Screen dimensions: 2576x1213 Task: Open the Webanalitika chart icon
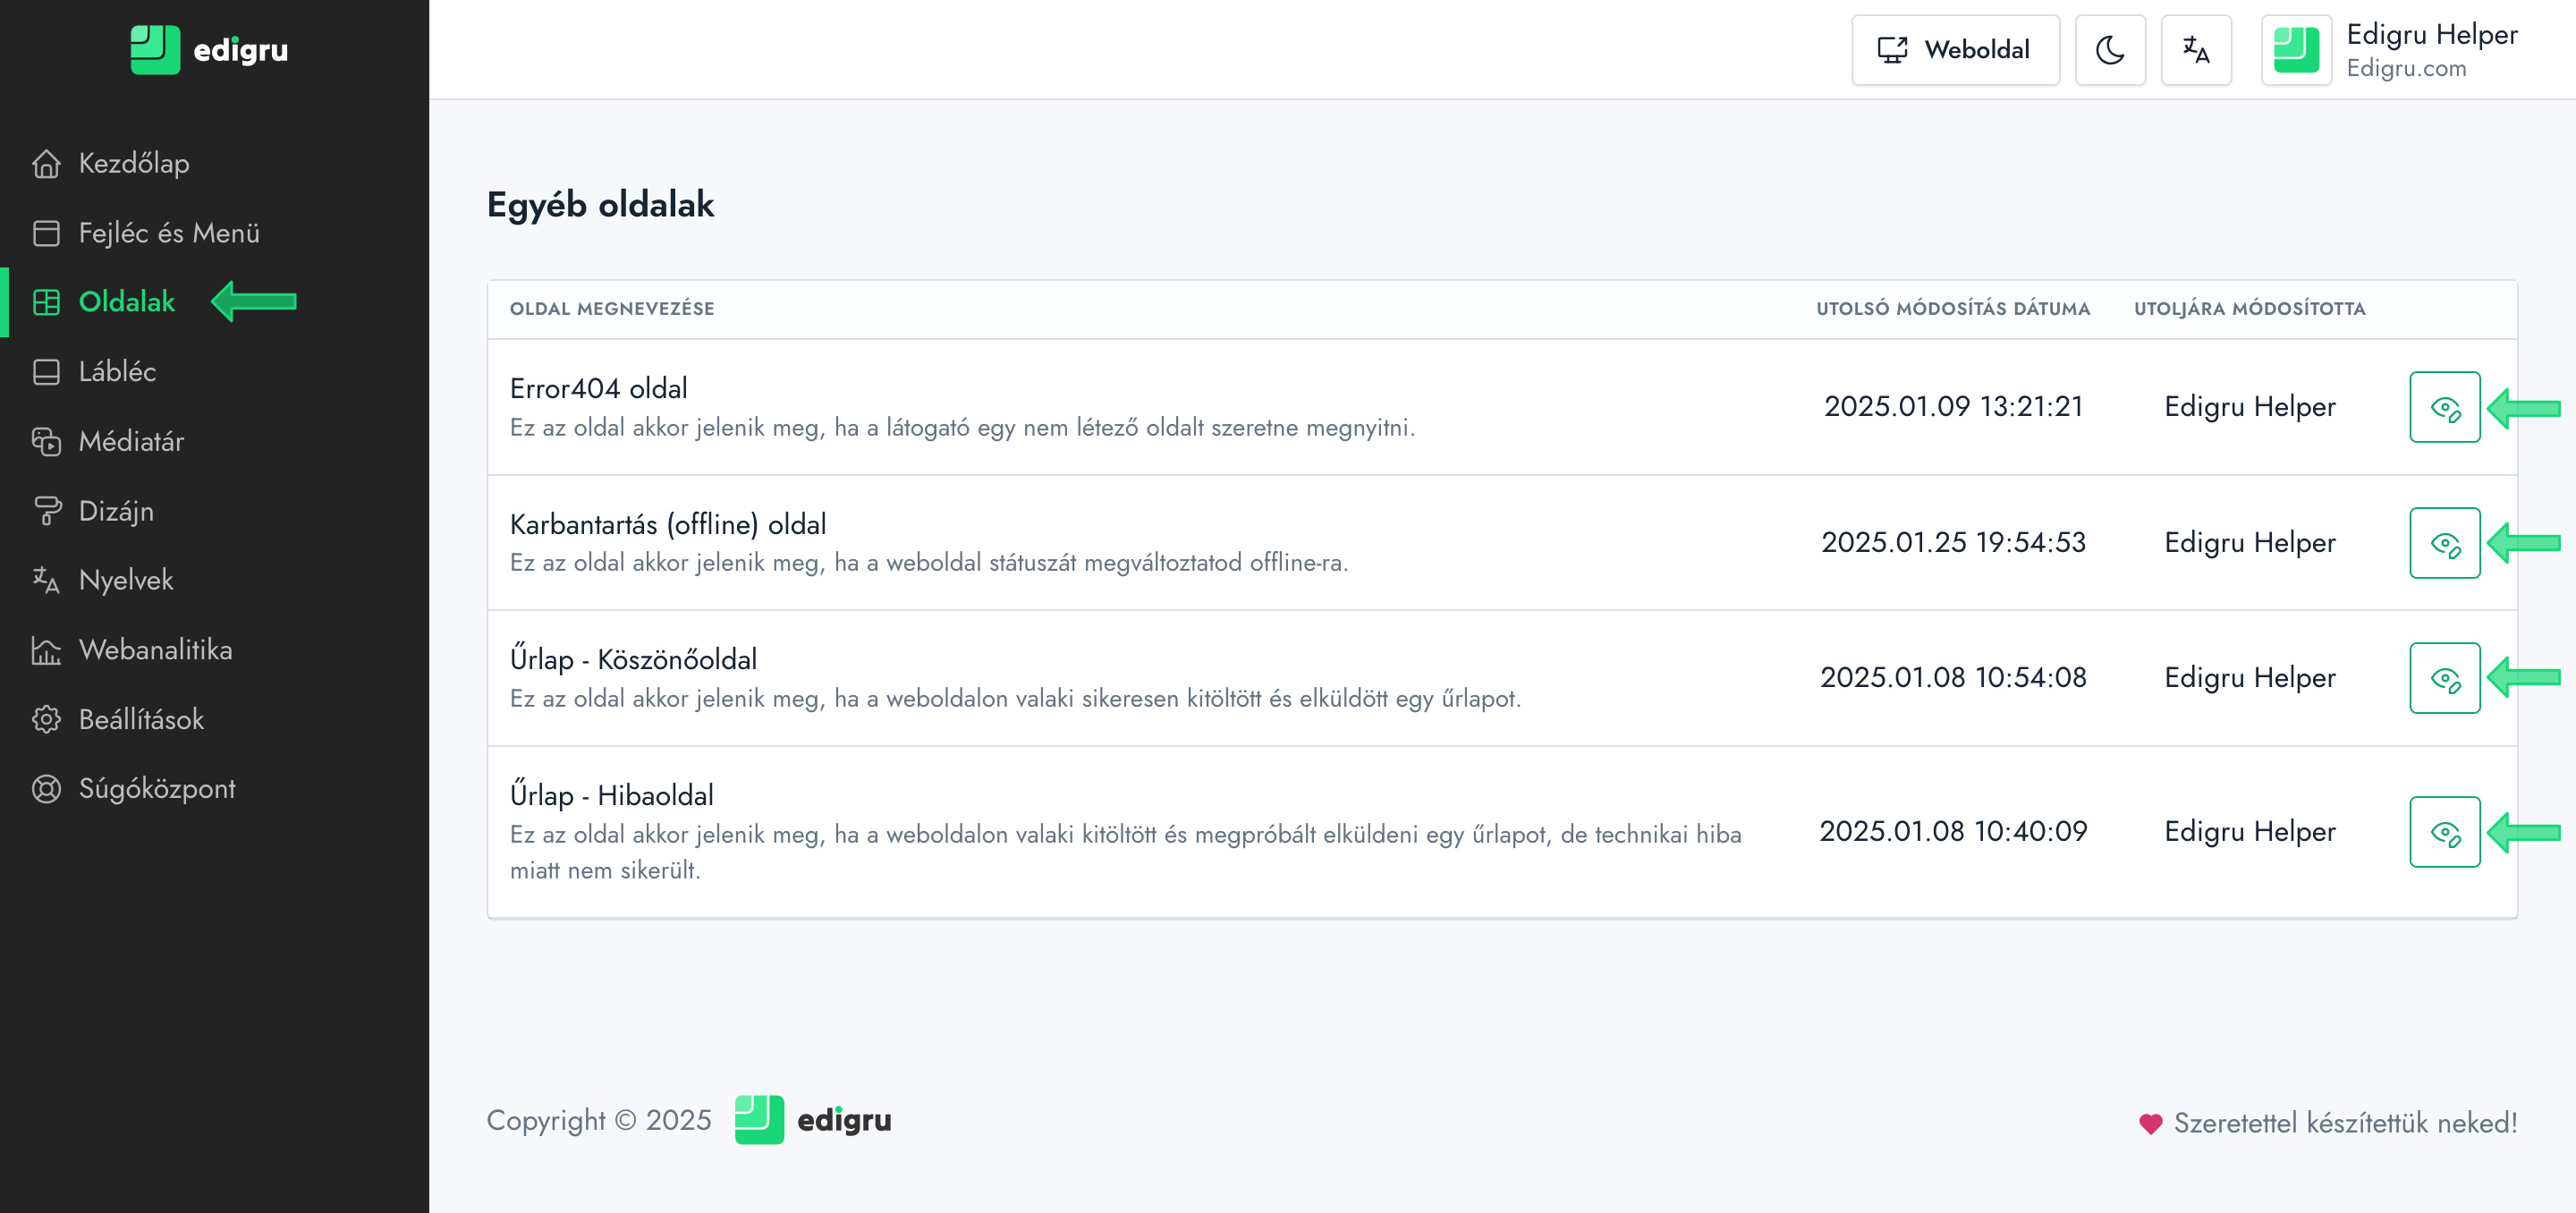coord(46,650)
